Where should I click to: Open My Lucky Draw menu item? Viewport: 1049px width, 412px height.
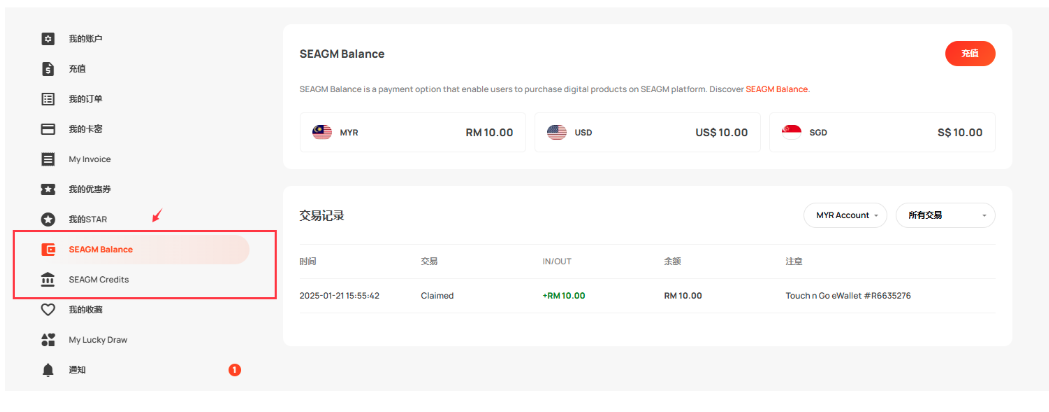97,340
